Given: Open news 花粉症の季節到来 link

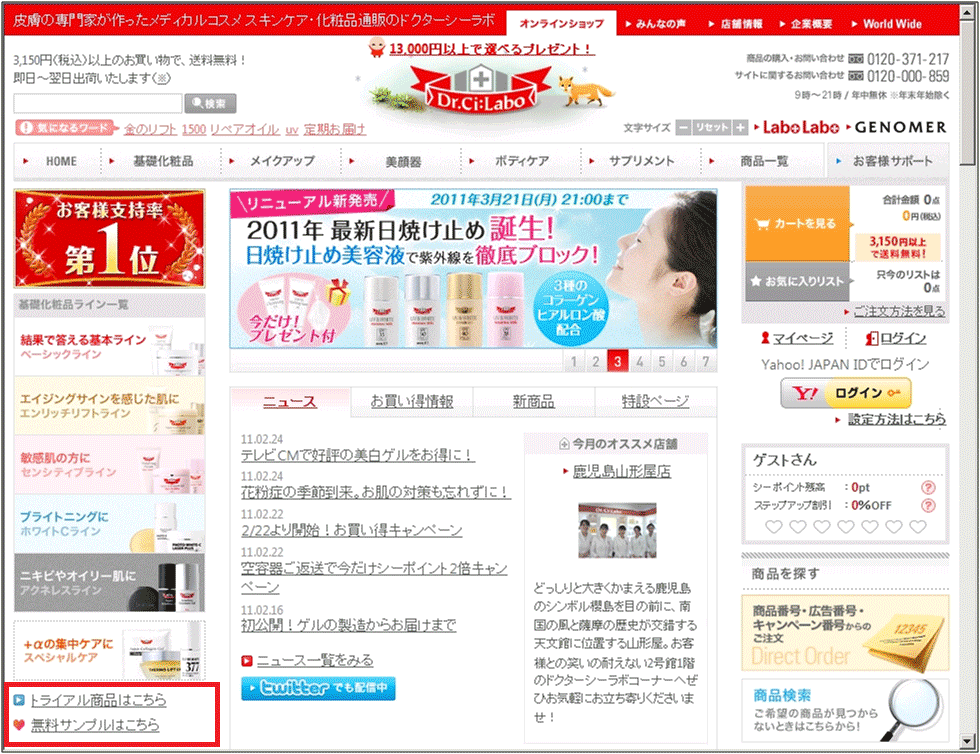Looking at the screenshot, I should coord(376,493).
